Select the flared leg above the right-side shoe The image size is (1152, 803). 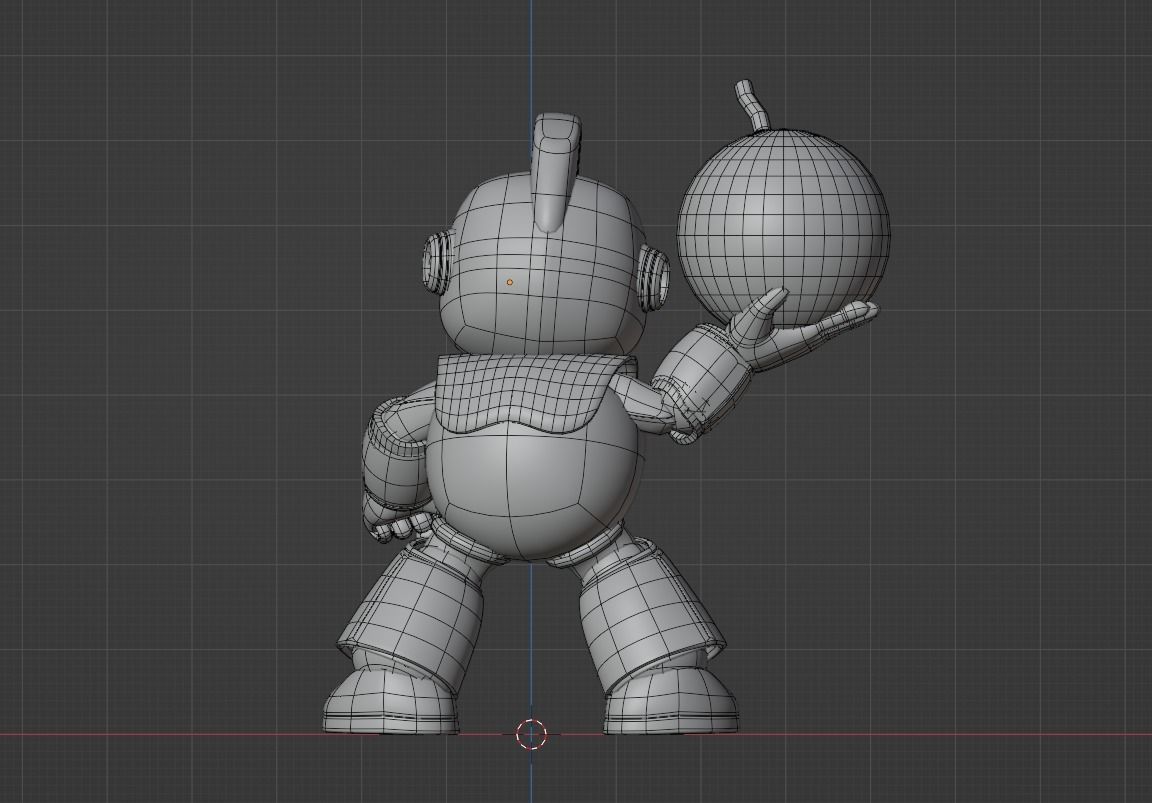[651, 616]
